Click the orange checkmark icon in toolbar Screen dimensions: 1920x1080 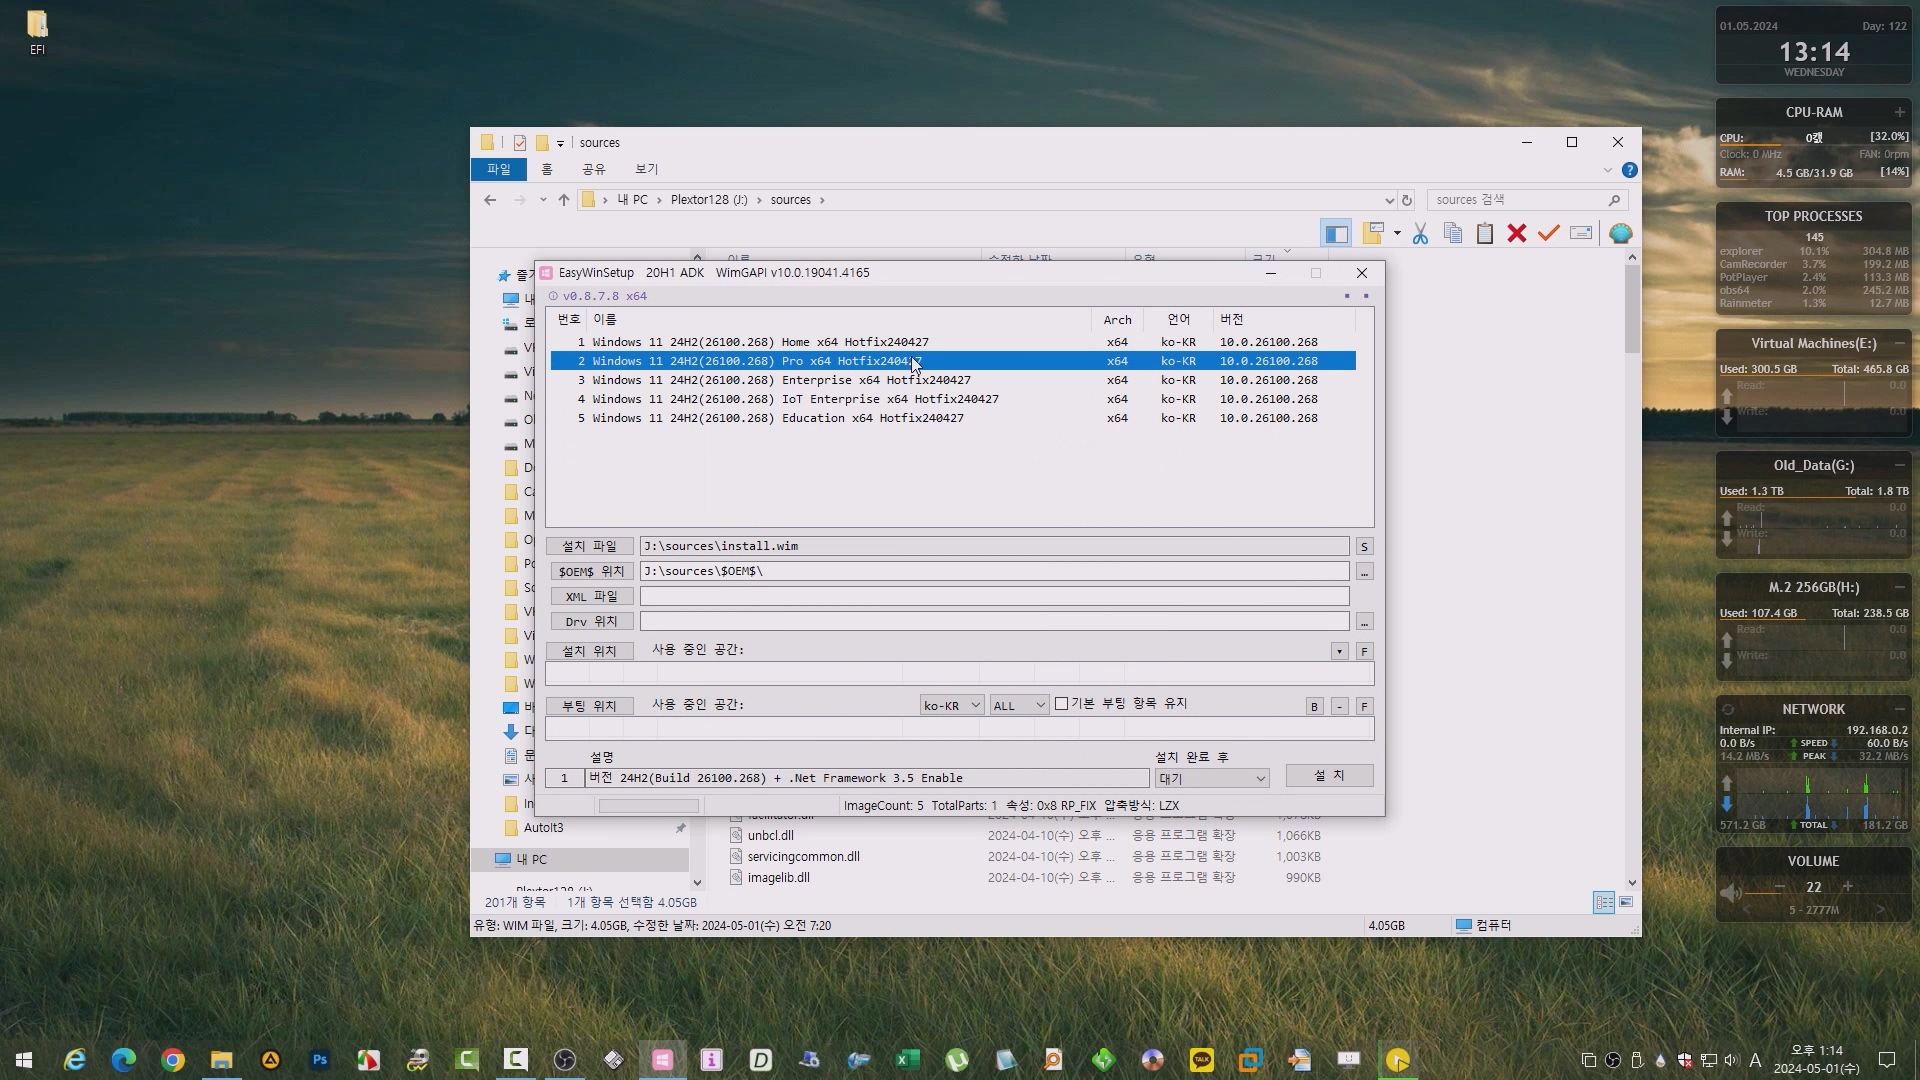[1549, 233]
